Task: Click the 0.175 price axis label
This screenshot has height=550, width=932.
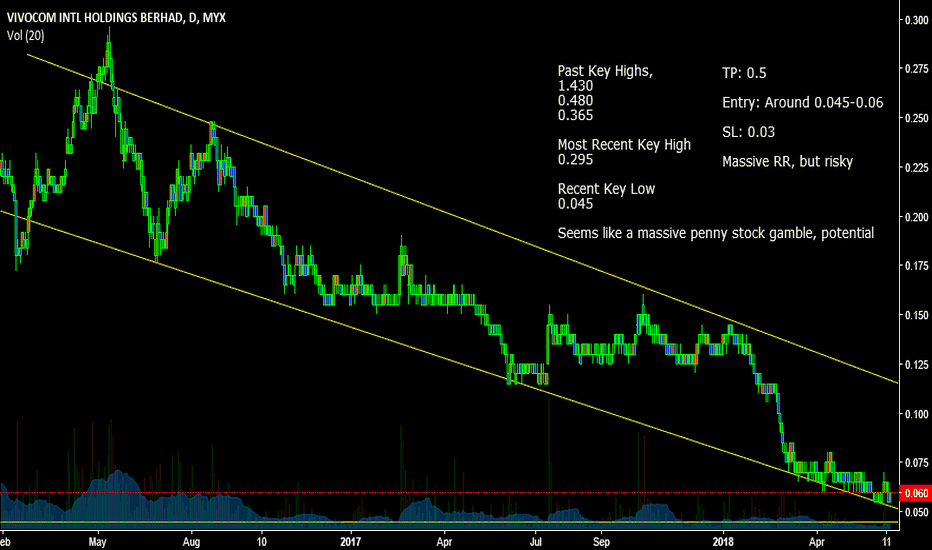Action: (x=917, y=266)
